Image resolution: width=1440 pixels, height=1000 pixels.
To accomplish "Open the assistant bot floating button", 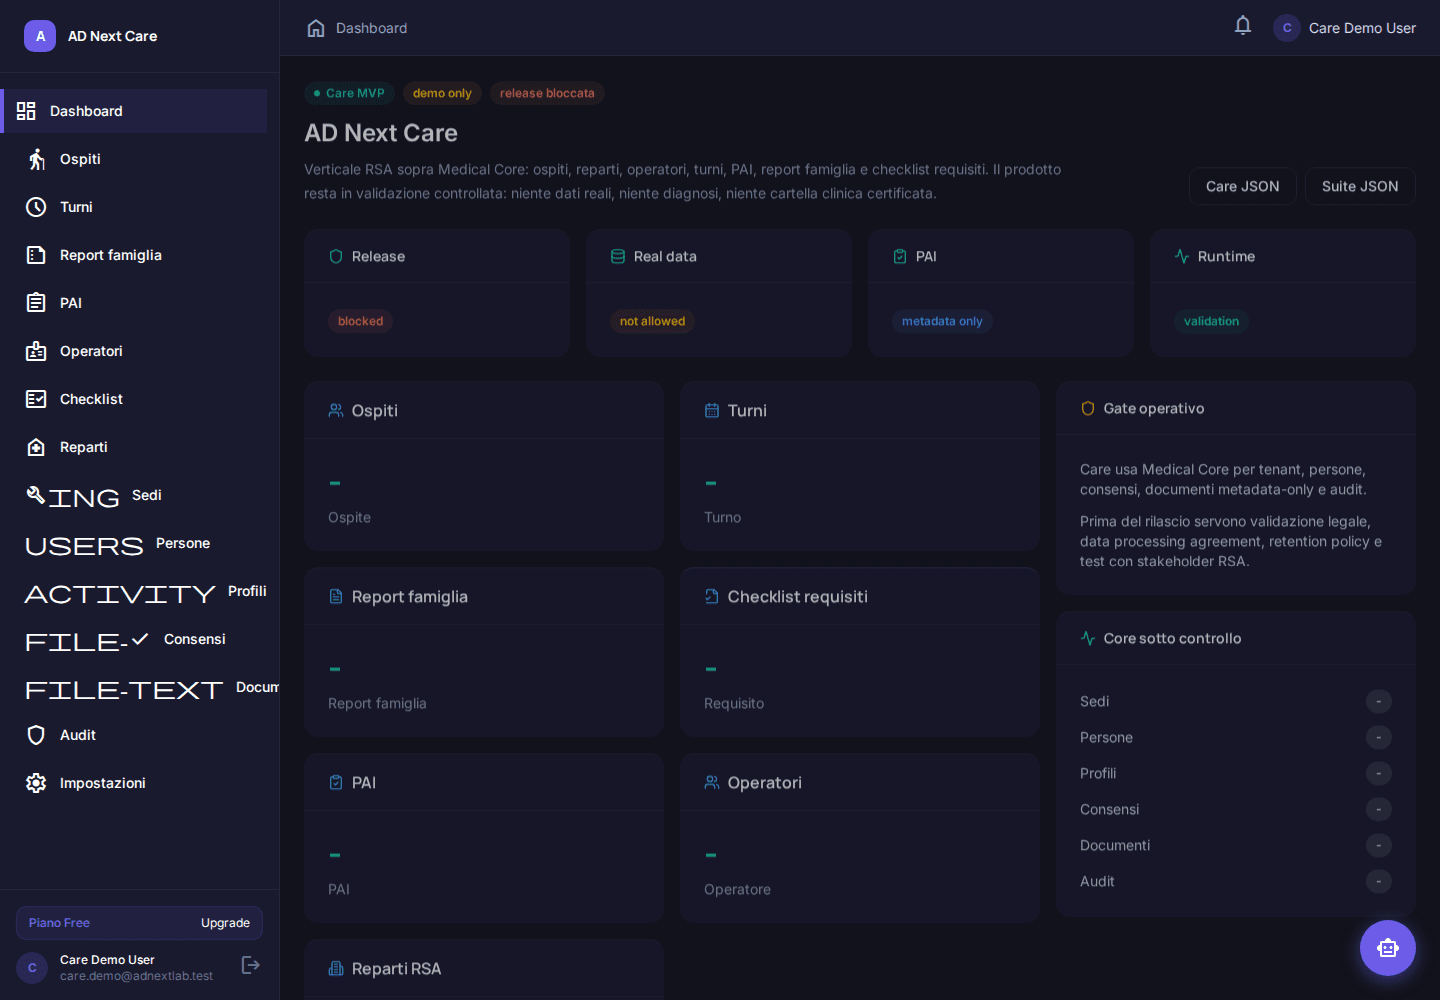I will [1388, 948].
